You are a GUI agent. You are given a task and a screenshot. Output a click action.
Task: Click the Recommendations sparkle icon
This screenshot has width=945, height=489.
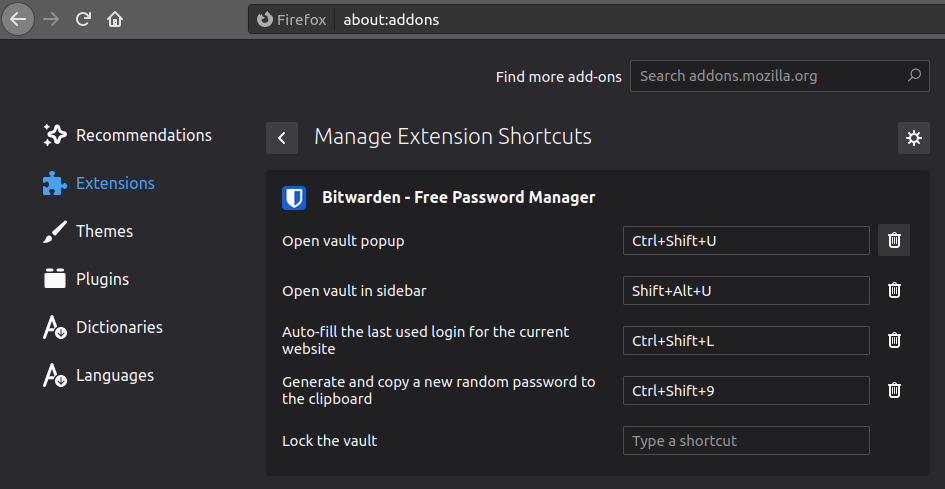coord(55,135)
